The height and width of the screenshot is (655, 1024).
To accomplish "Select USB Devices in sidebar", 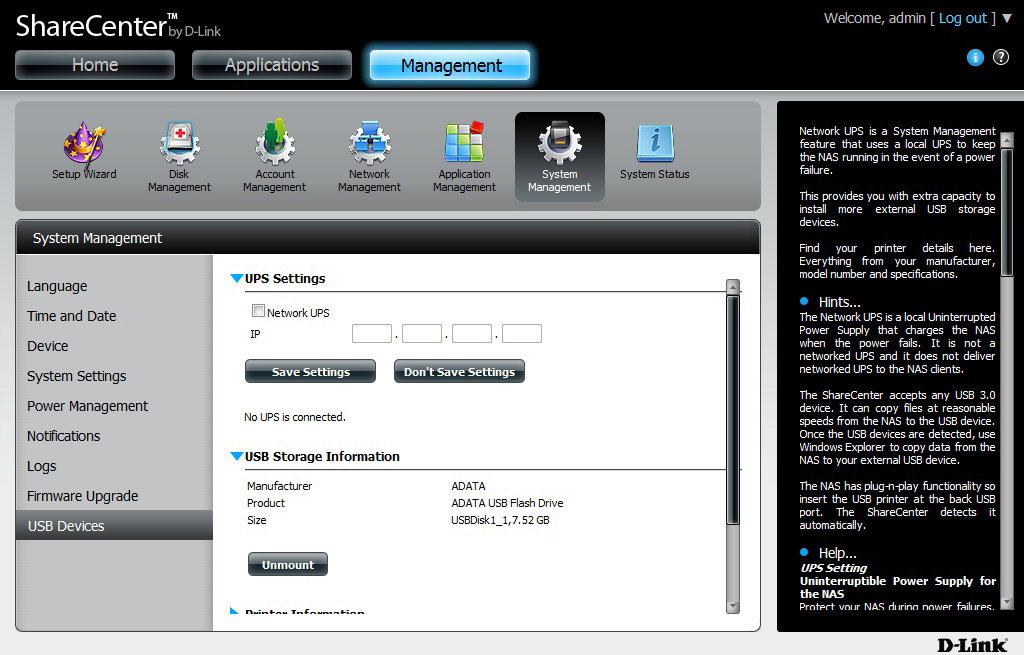I will 114,526.
